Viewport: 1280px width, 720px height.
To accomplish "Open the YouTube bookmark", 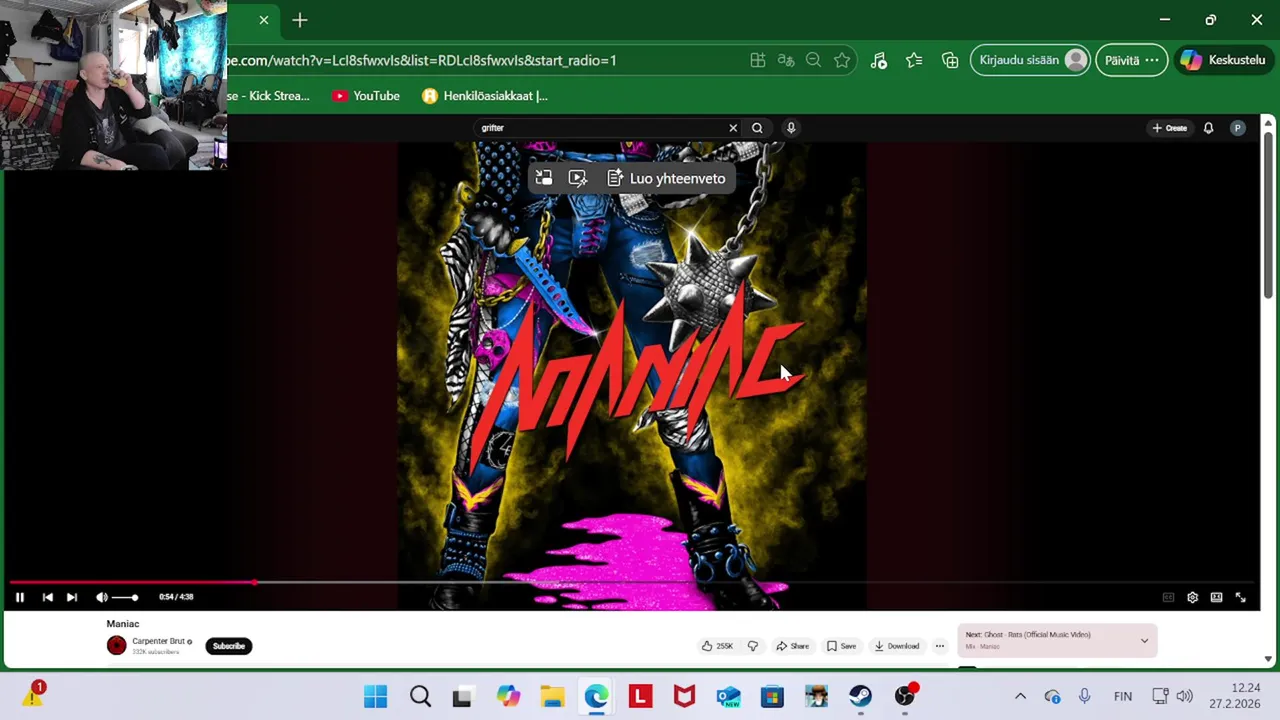I will [x=366, y=96].
